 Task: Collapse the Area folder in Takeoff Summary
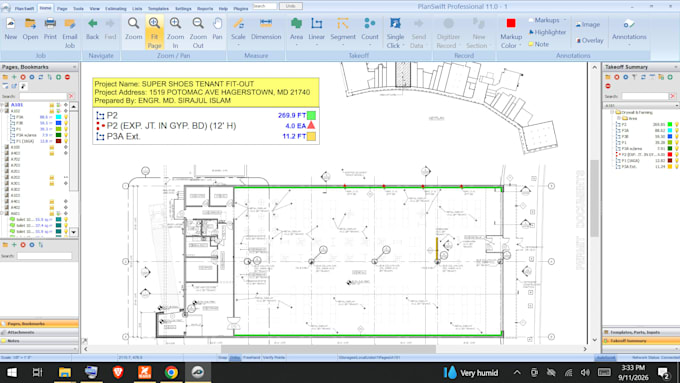[x=619, y=118]
